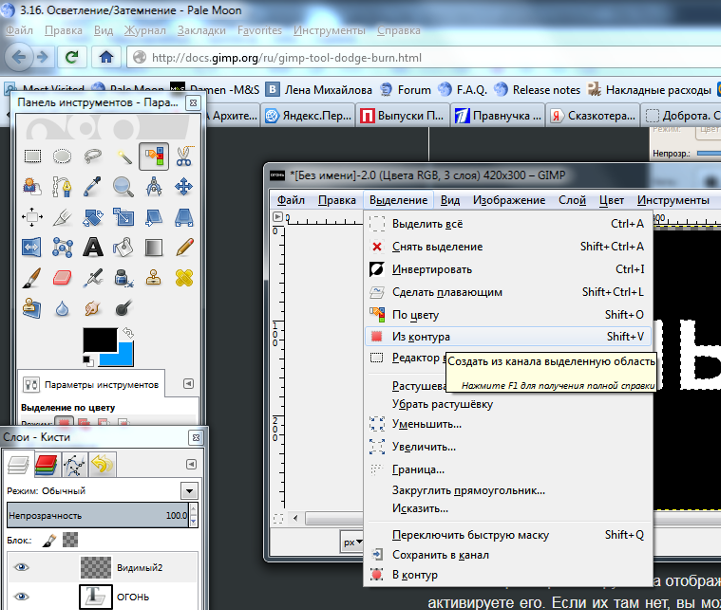The image size is (721, 610).
Task: Reset colors to black and white
Action: pos(87,360)
